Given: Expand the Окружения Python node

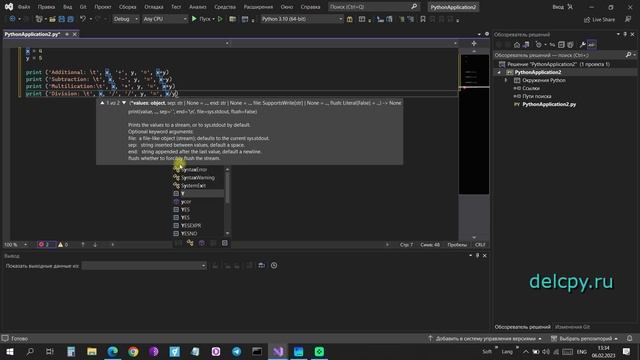Looking at the screenshot, I should 506,80.
